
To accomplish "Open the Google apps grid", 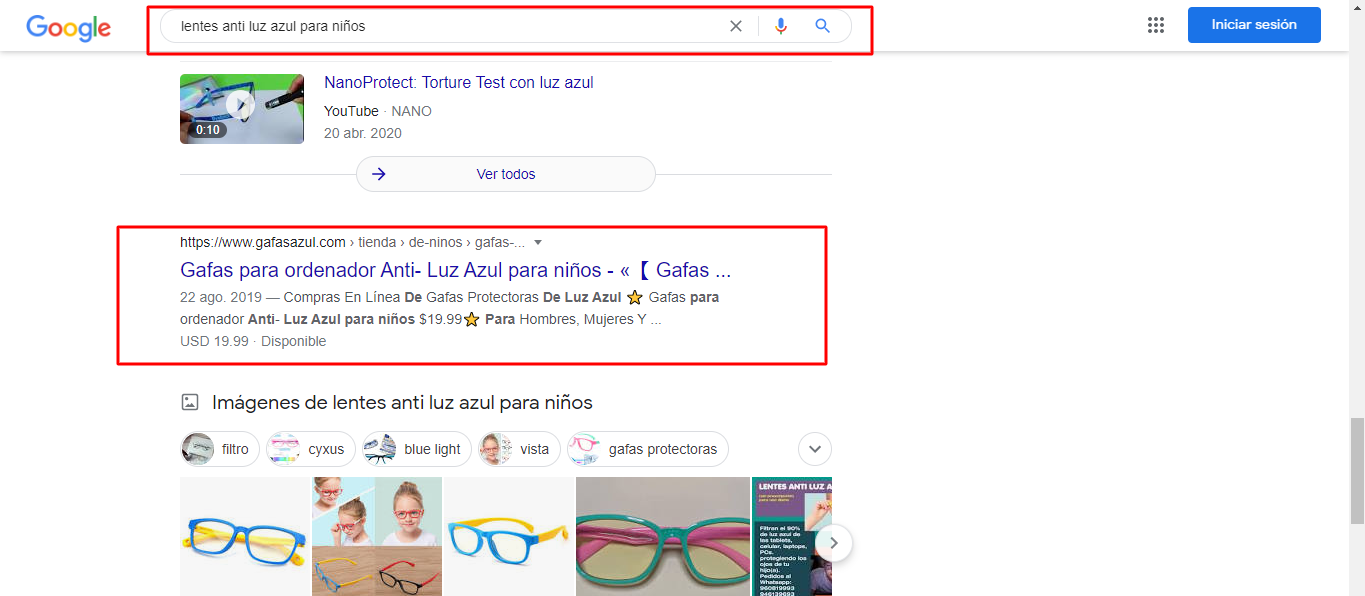I will (1156, 25).
